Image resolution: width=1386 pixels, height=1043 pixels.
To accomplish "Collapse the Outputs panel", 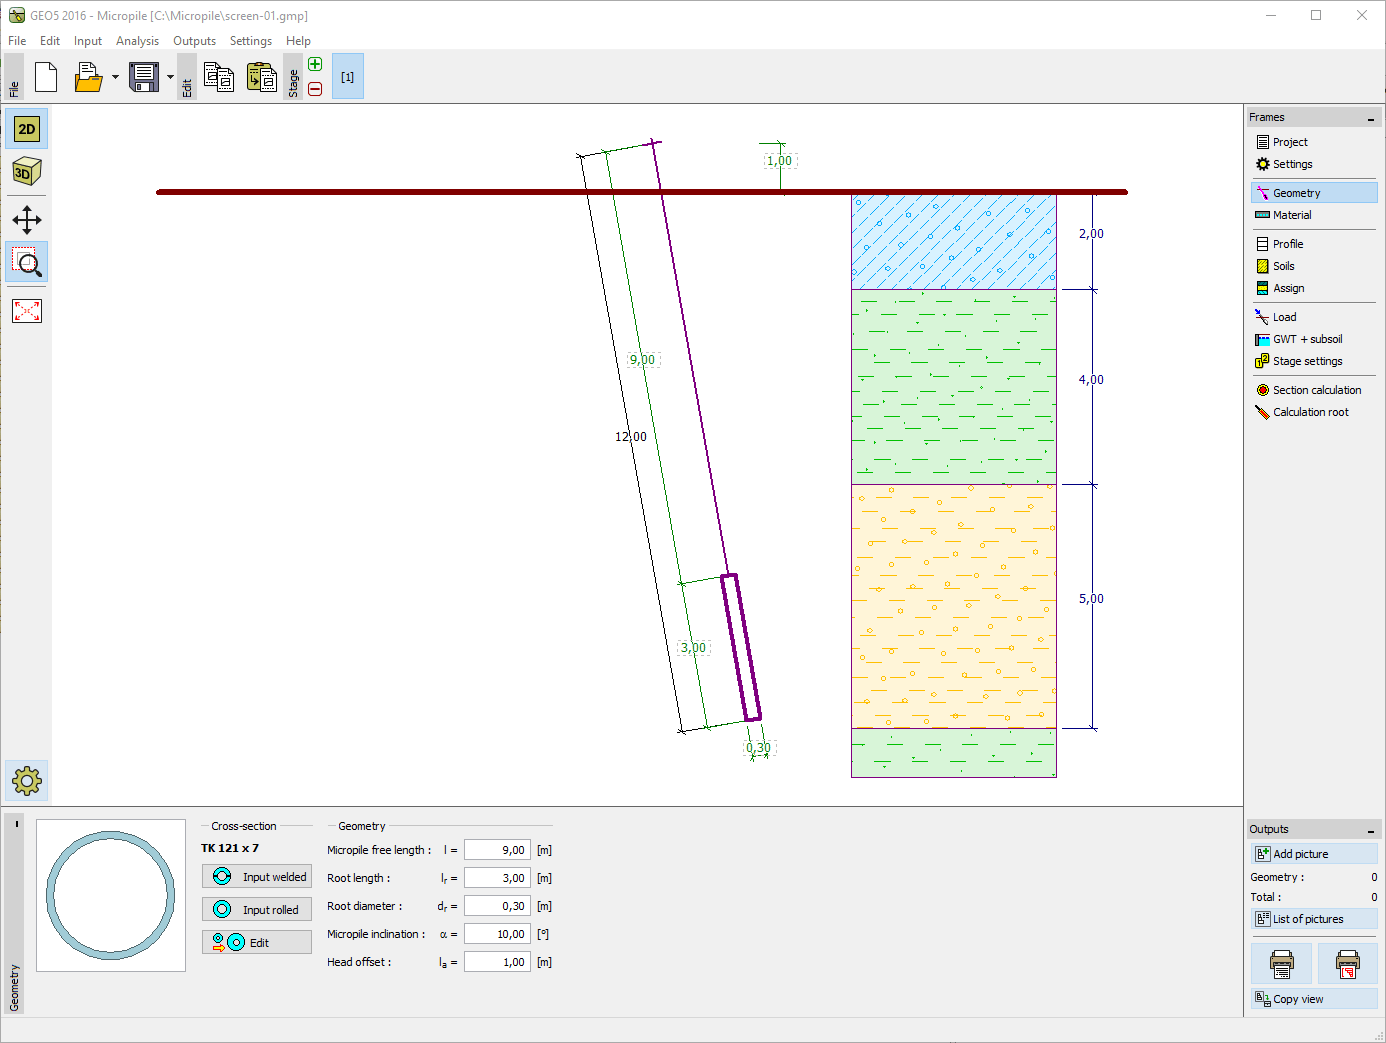I will coord(1370,830).
